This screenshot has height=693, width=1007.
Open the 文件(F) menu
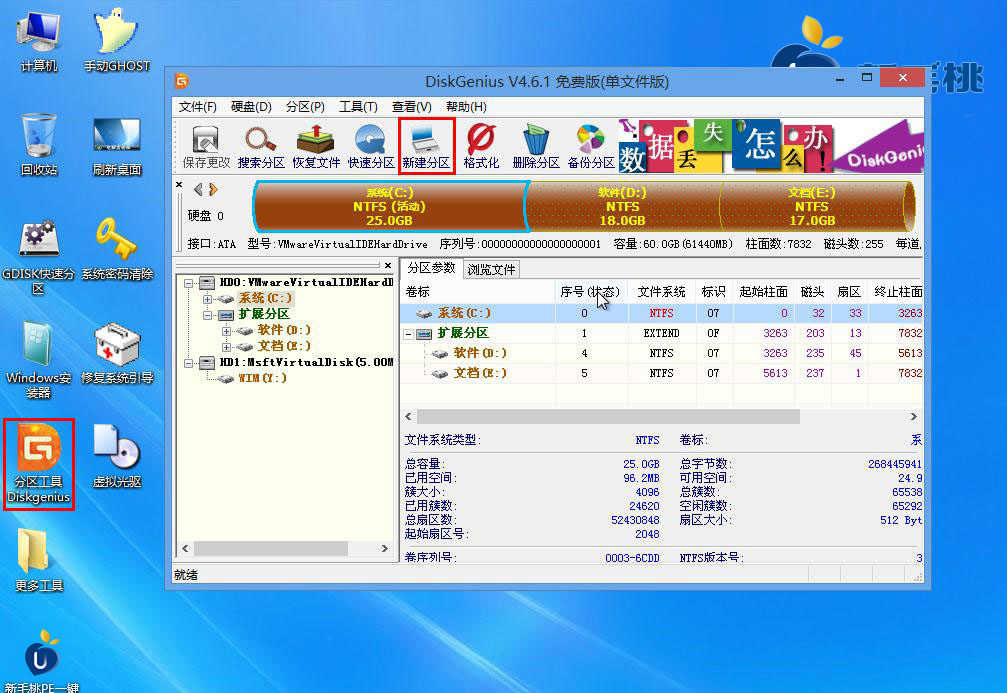click(x=197, y=107)
